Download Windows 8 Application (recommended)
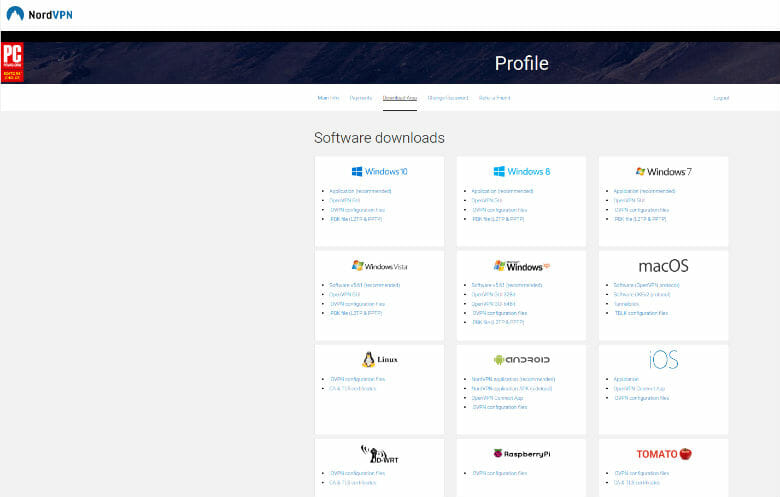Viewport: 780px width, 497px height. pos(502,191)
